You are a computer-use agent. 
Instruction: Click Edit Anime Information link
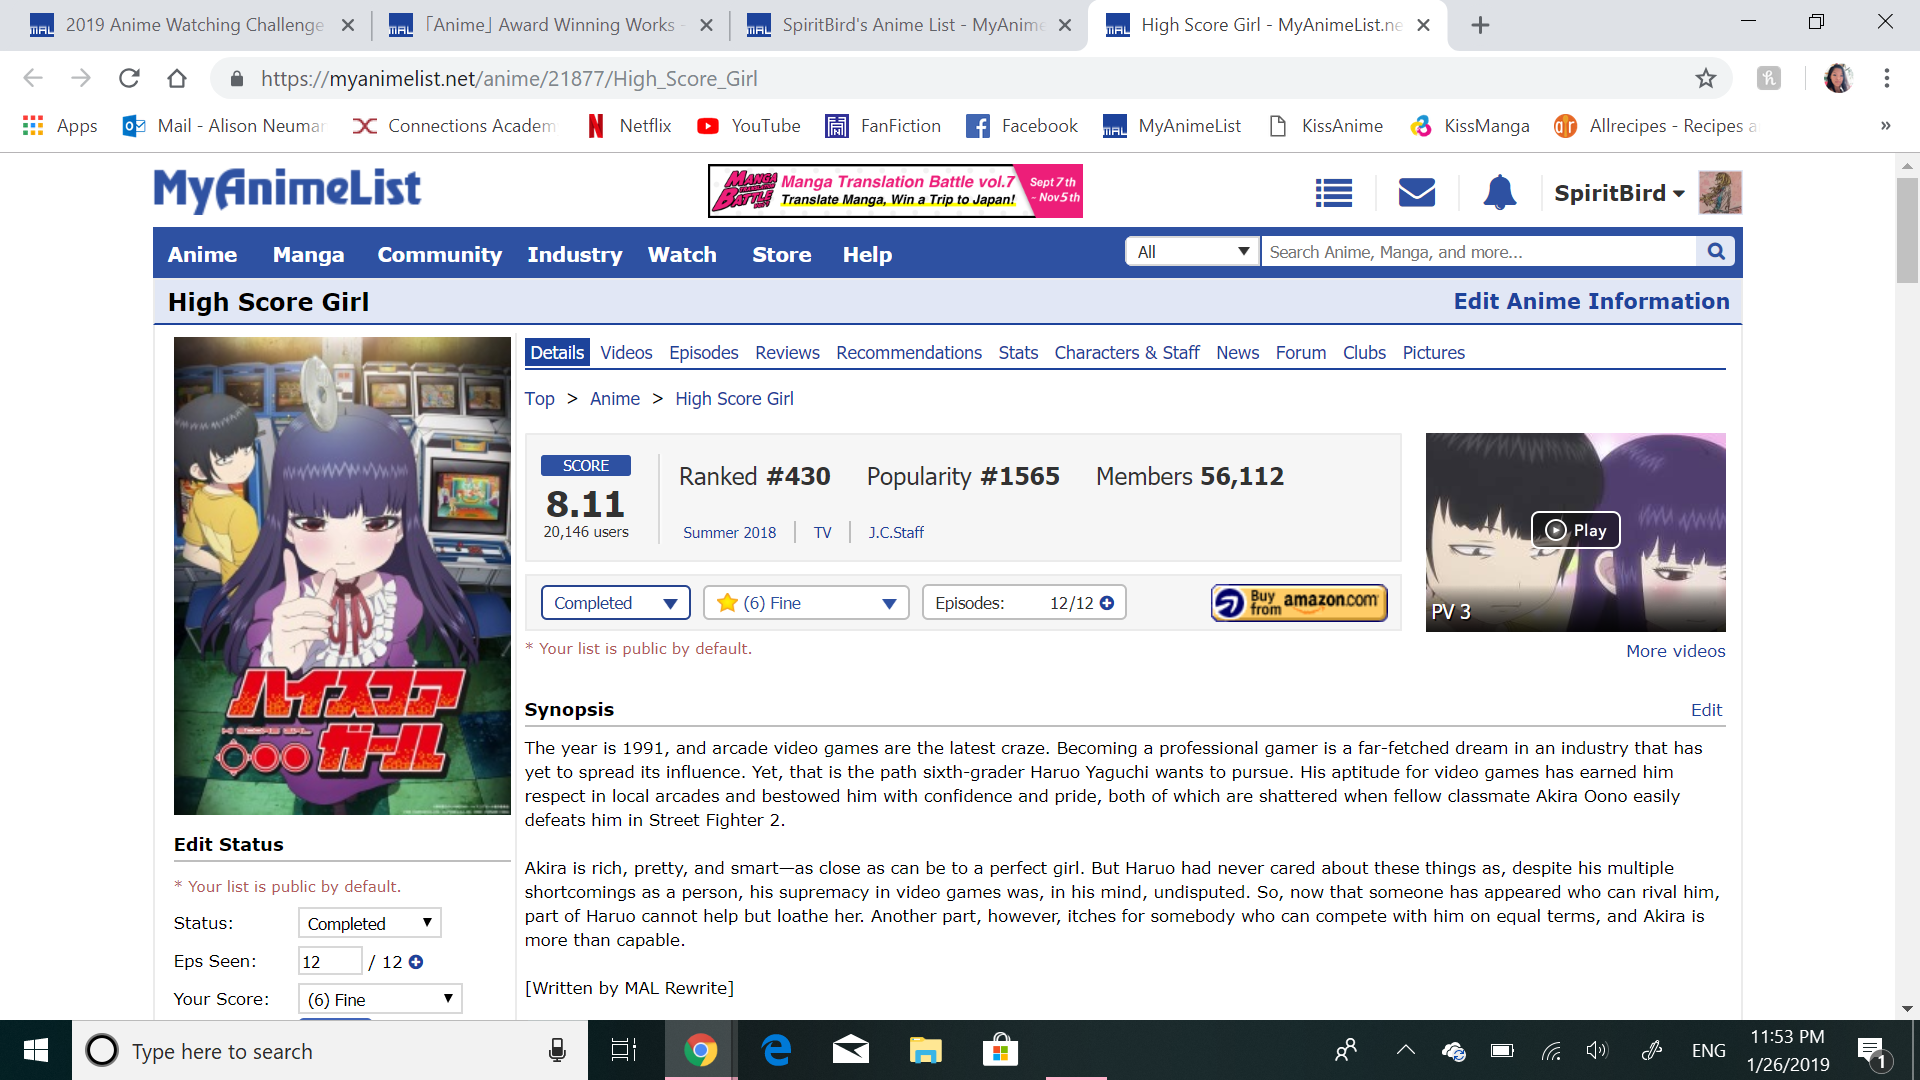click(1590, 301)
